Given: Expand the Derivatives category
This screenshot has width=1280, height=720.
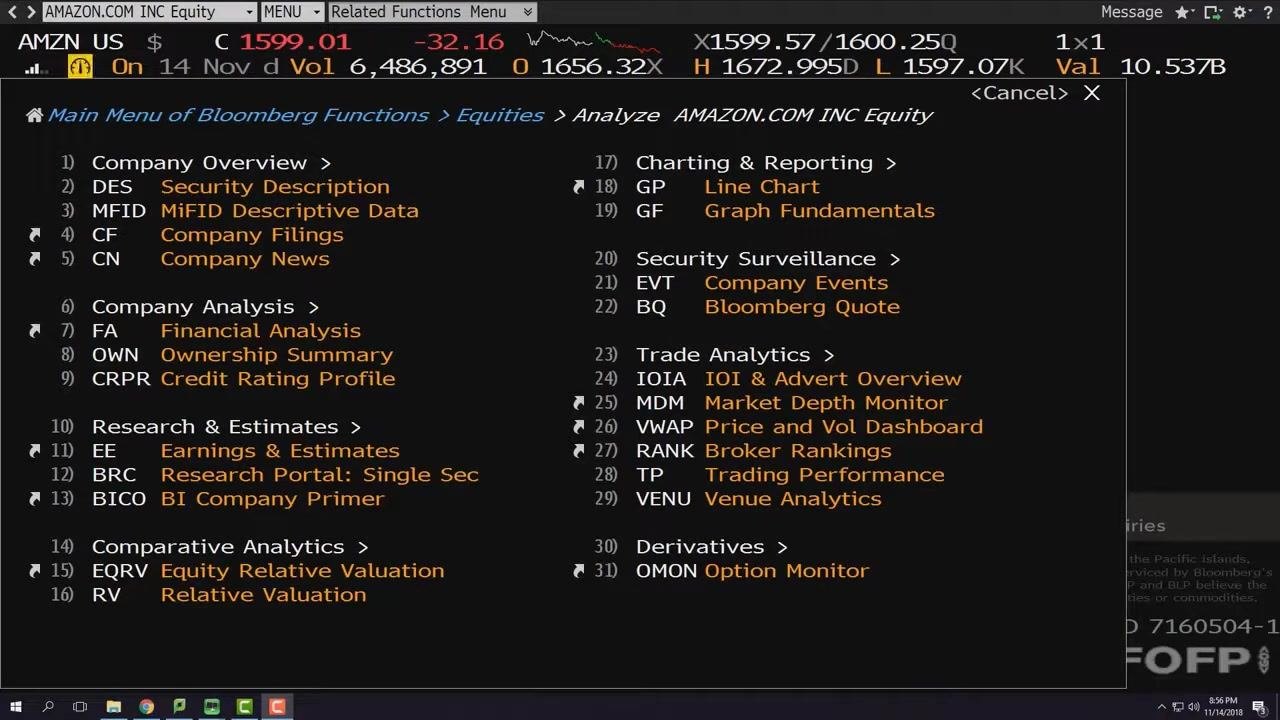Looking at the screenshot, I should point(712,547).
